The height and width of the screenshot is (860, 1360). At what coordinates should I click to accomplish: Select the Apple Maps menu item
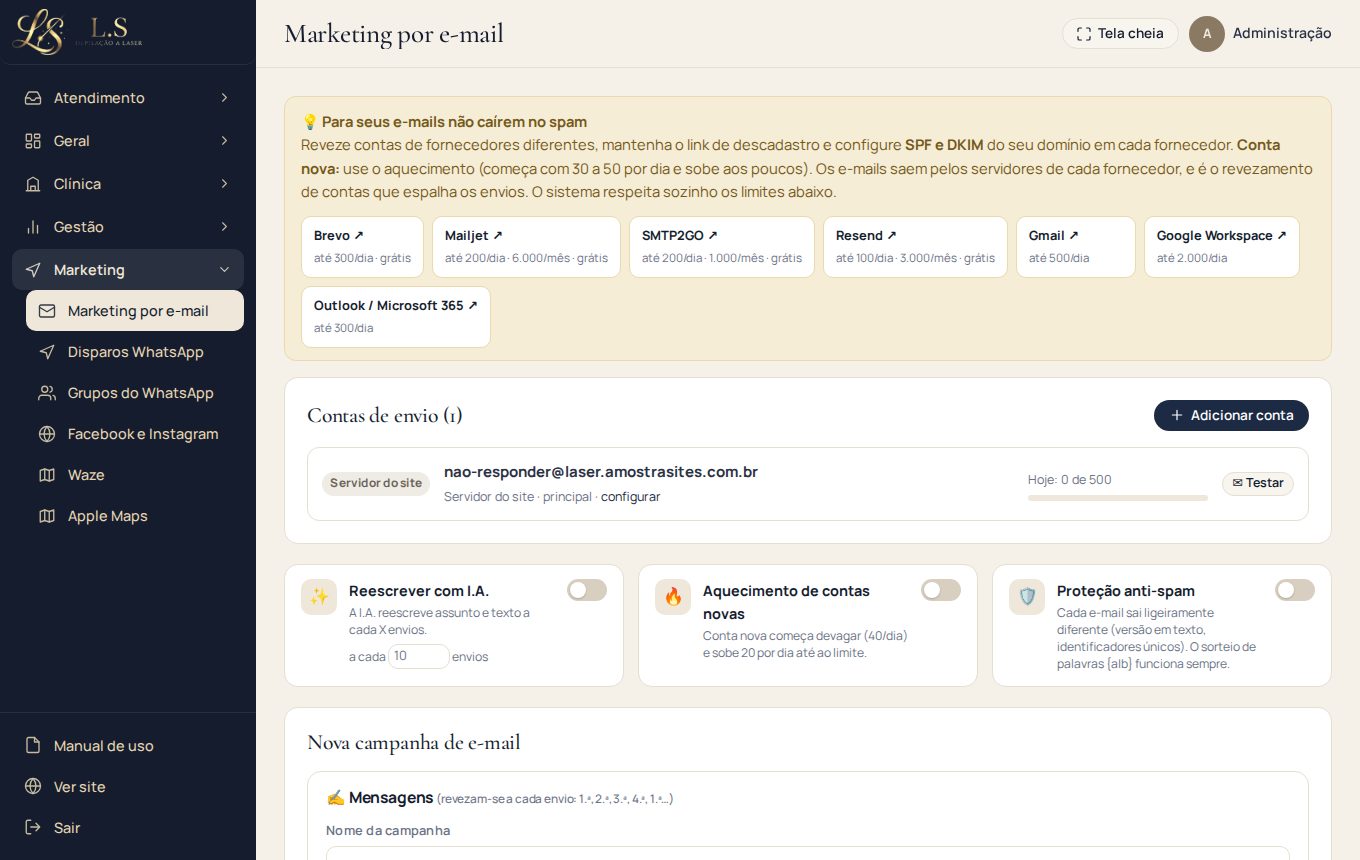click(135, 516)
